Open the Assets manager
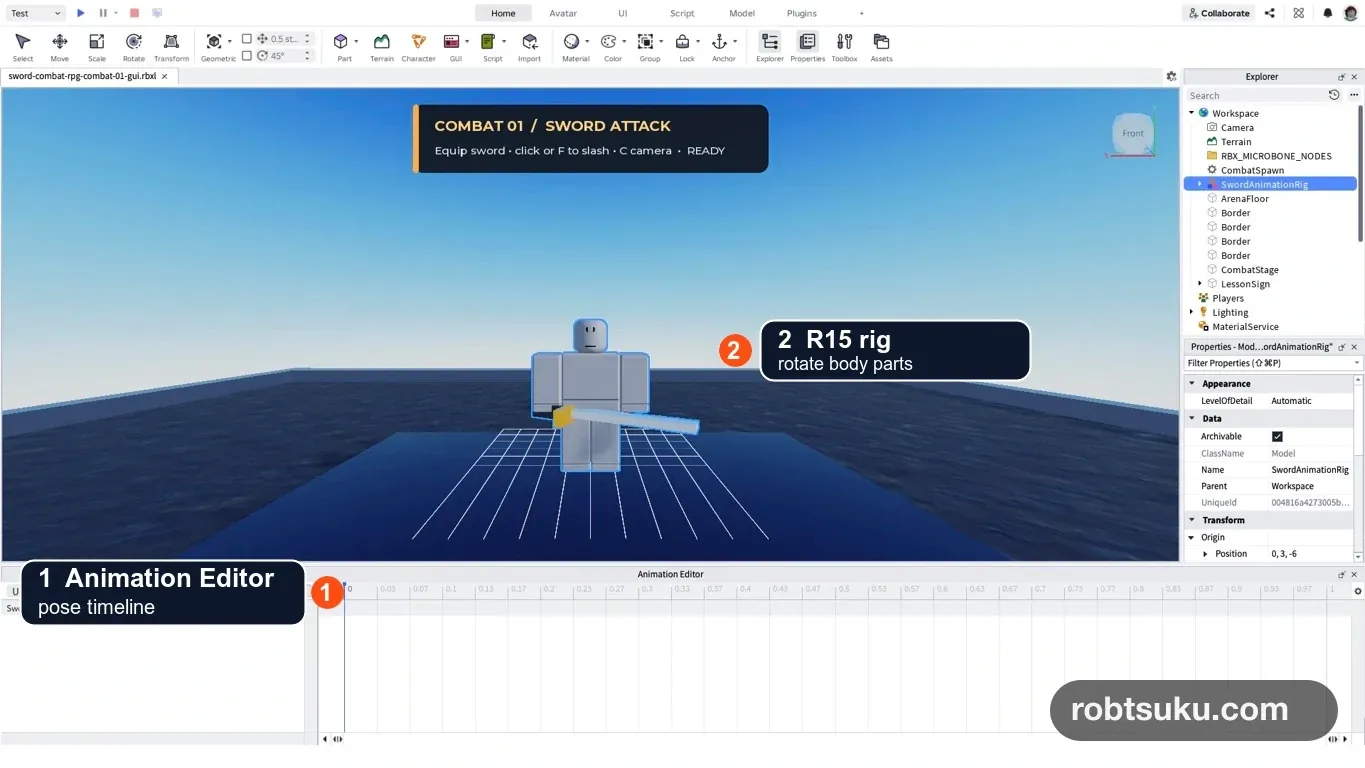Image resolution: width=1365 pixels, height=768 pixels. click(881, 46)
